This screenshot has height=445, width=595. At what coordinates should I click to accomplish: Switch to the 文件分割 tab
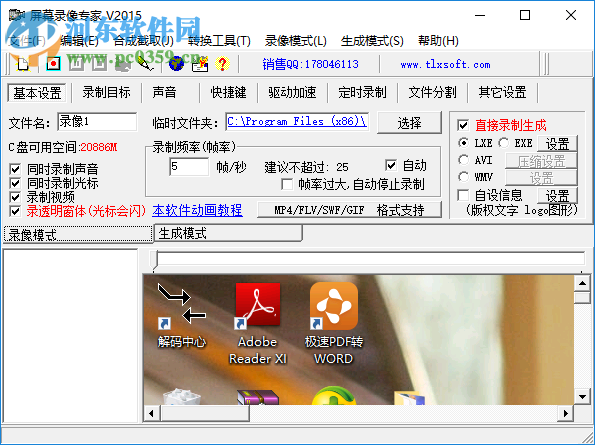[432, 93]
